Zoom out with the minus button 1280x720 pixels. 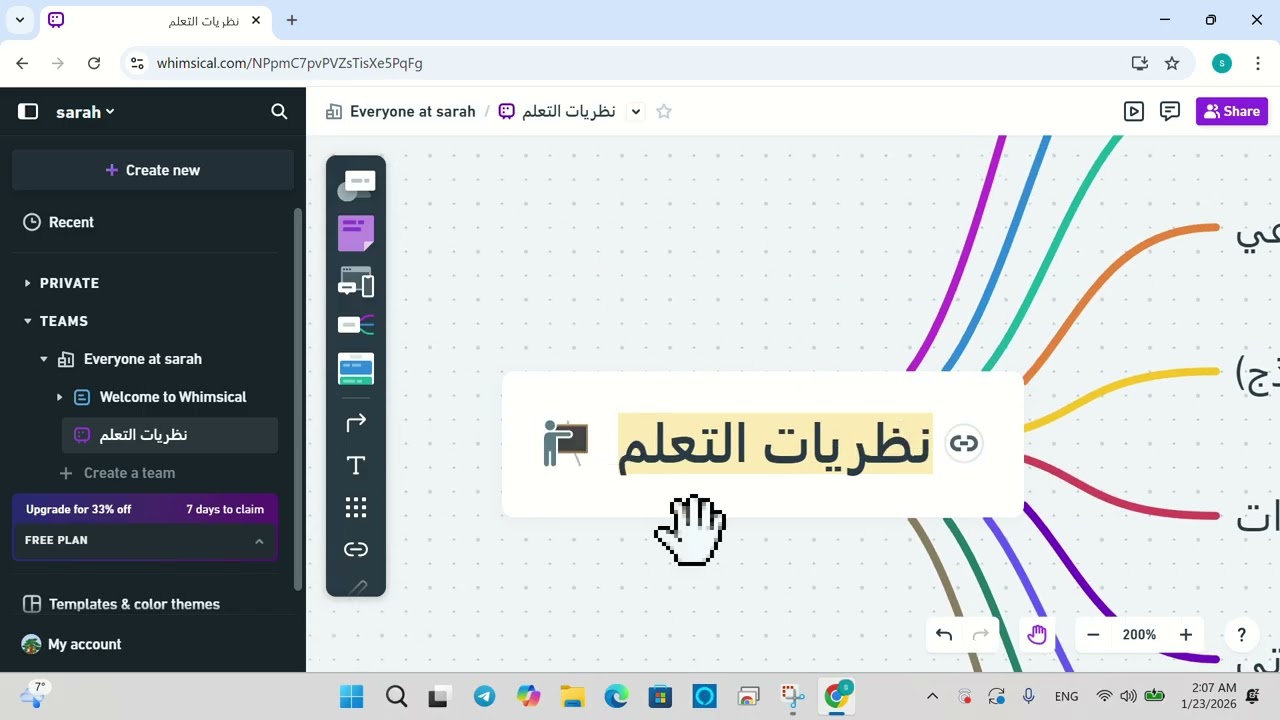1093,634
